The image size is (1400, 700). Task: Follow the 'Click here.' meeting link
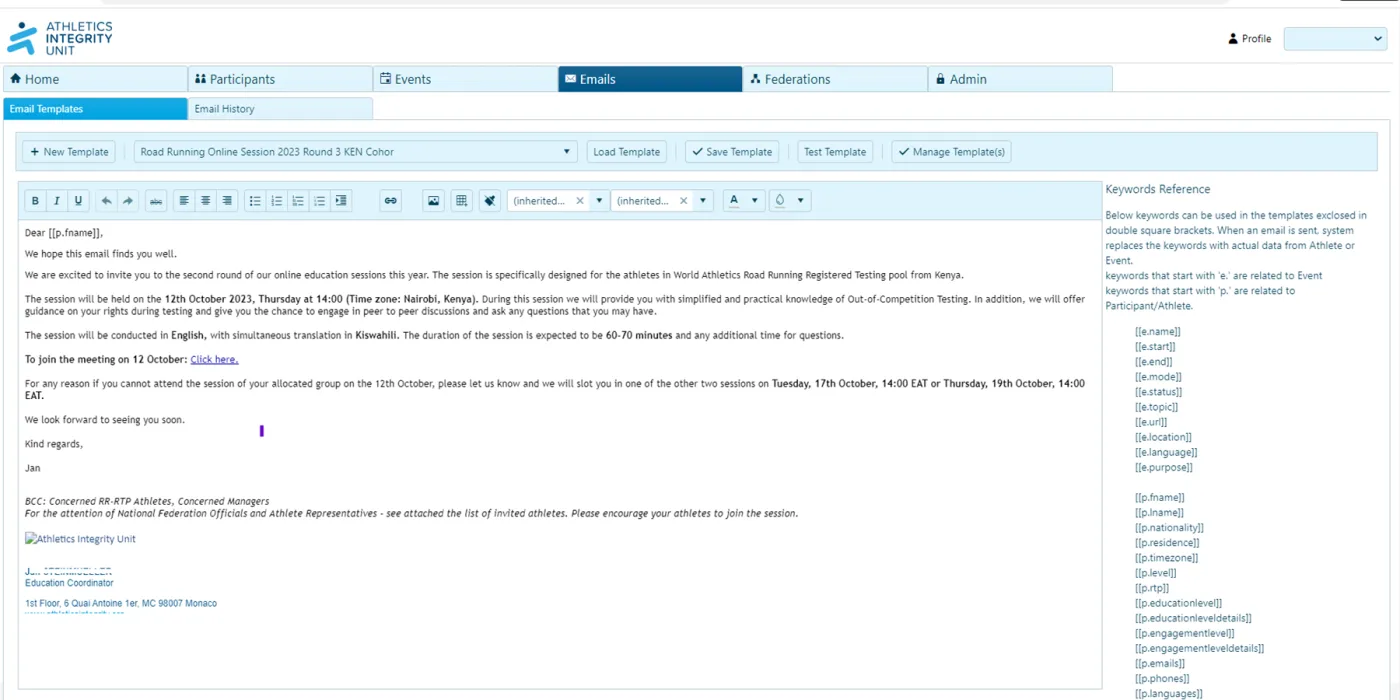(214, 359)
